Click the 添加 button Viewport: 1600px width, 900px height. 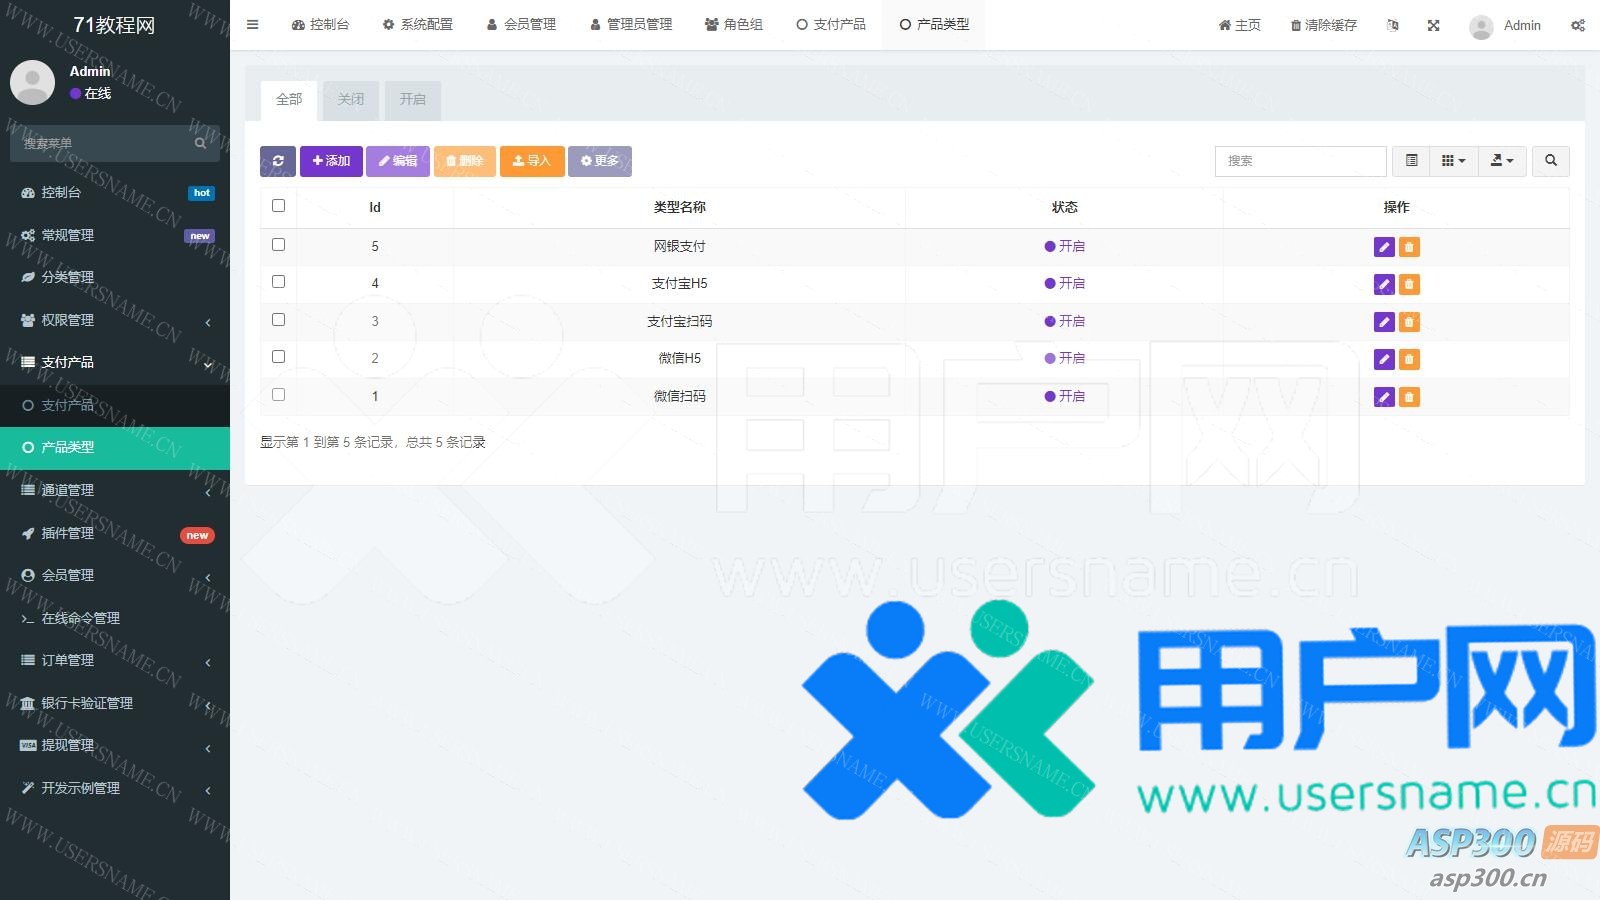pos(331,161)
